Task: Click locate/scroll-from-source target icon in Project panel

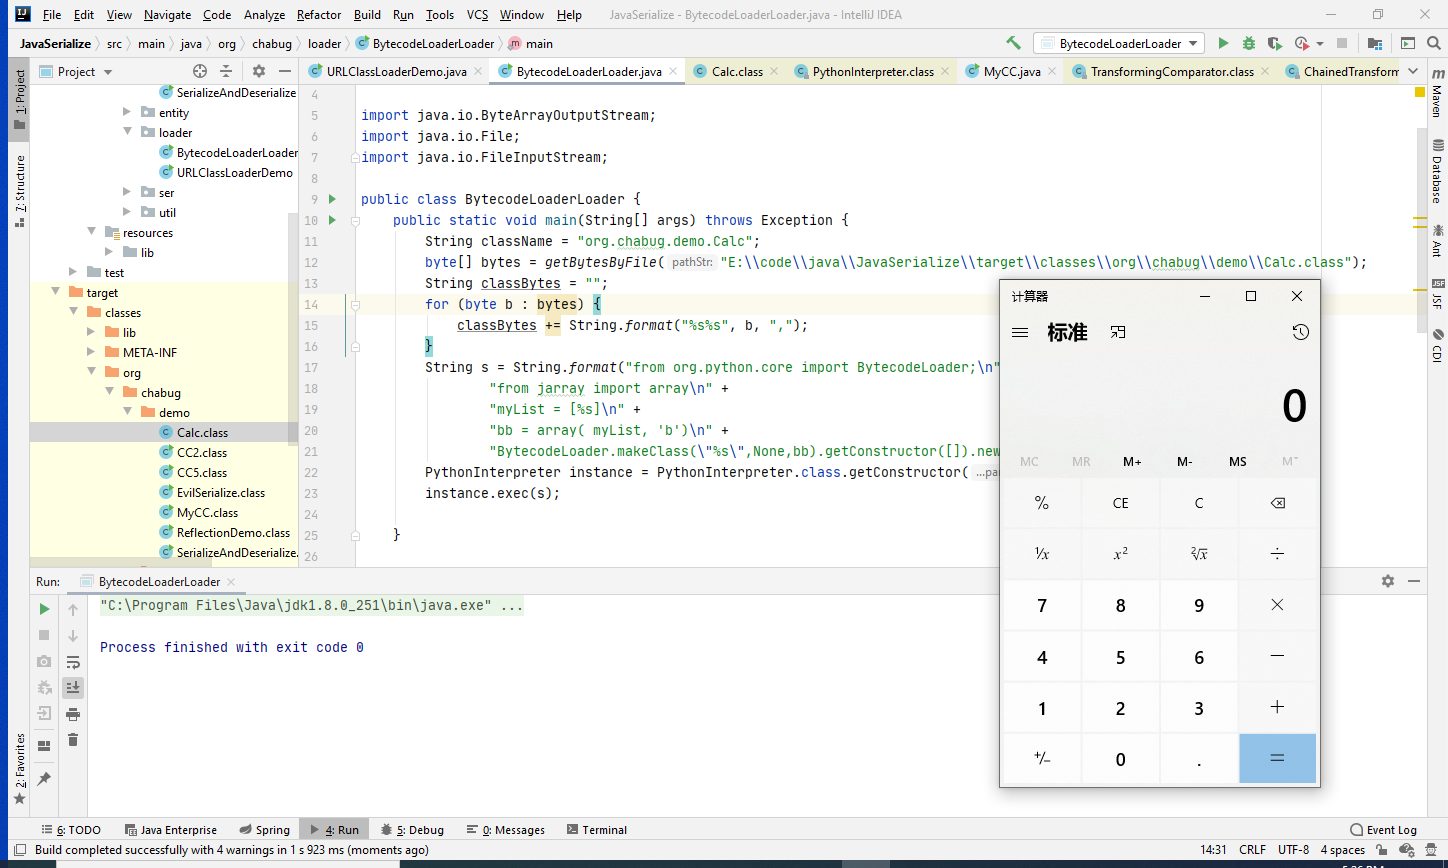Action: (x=199, y=71)
